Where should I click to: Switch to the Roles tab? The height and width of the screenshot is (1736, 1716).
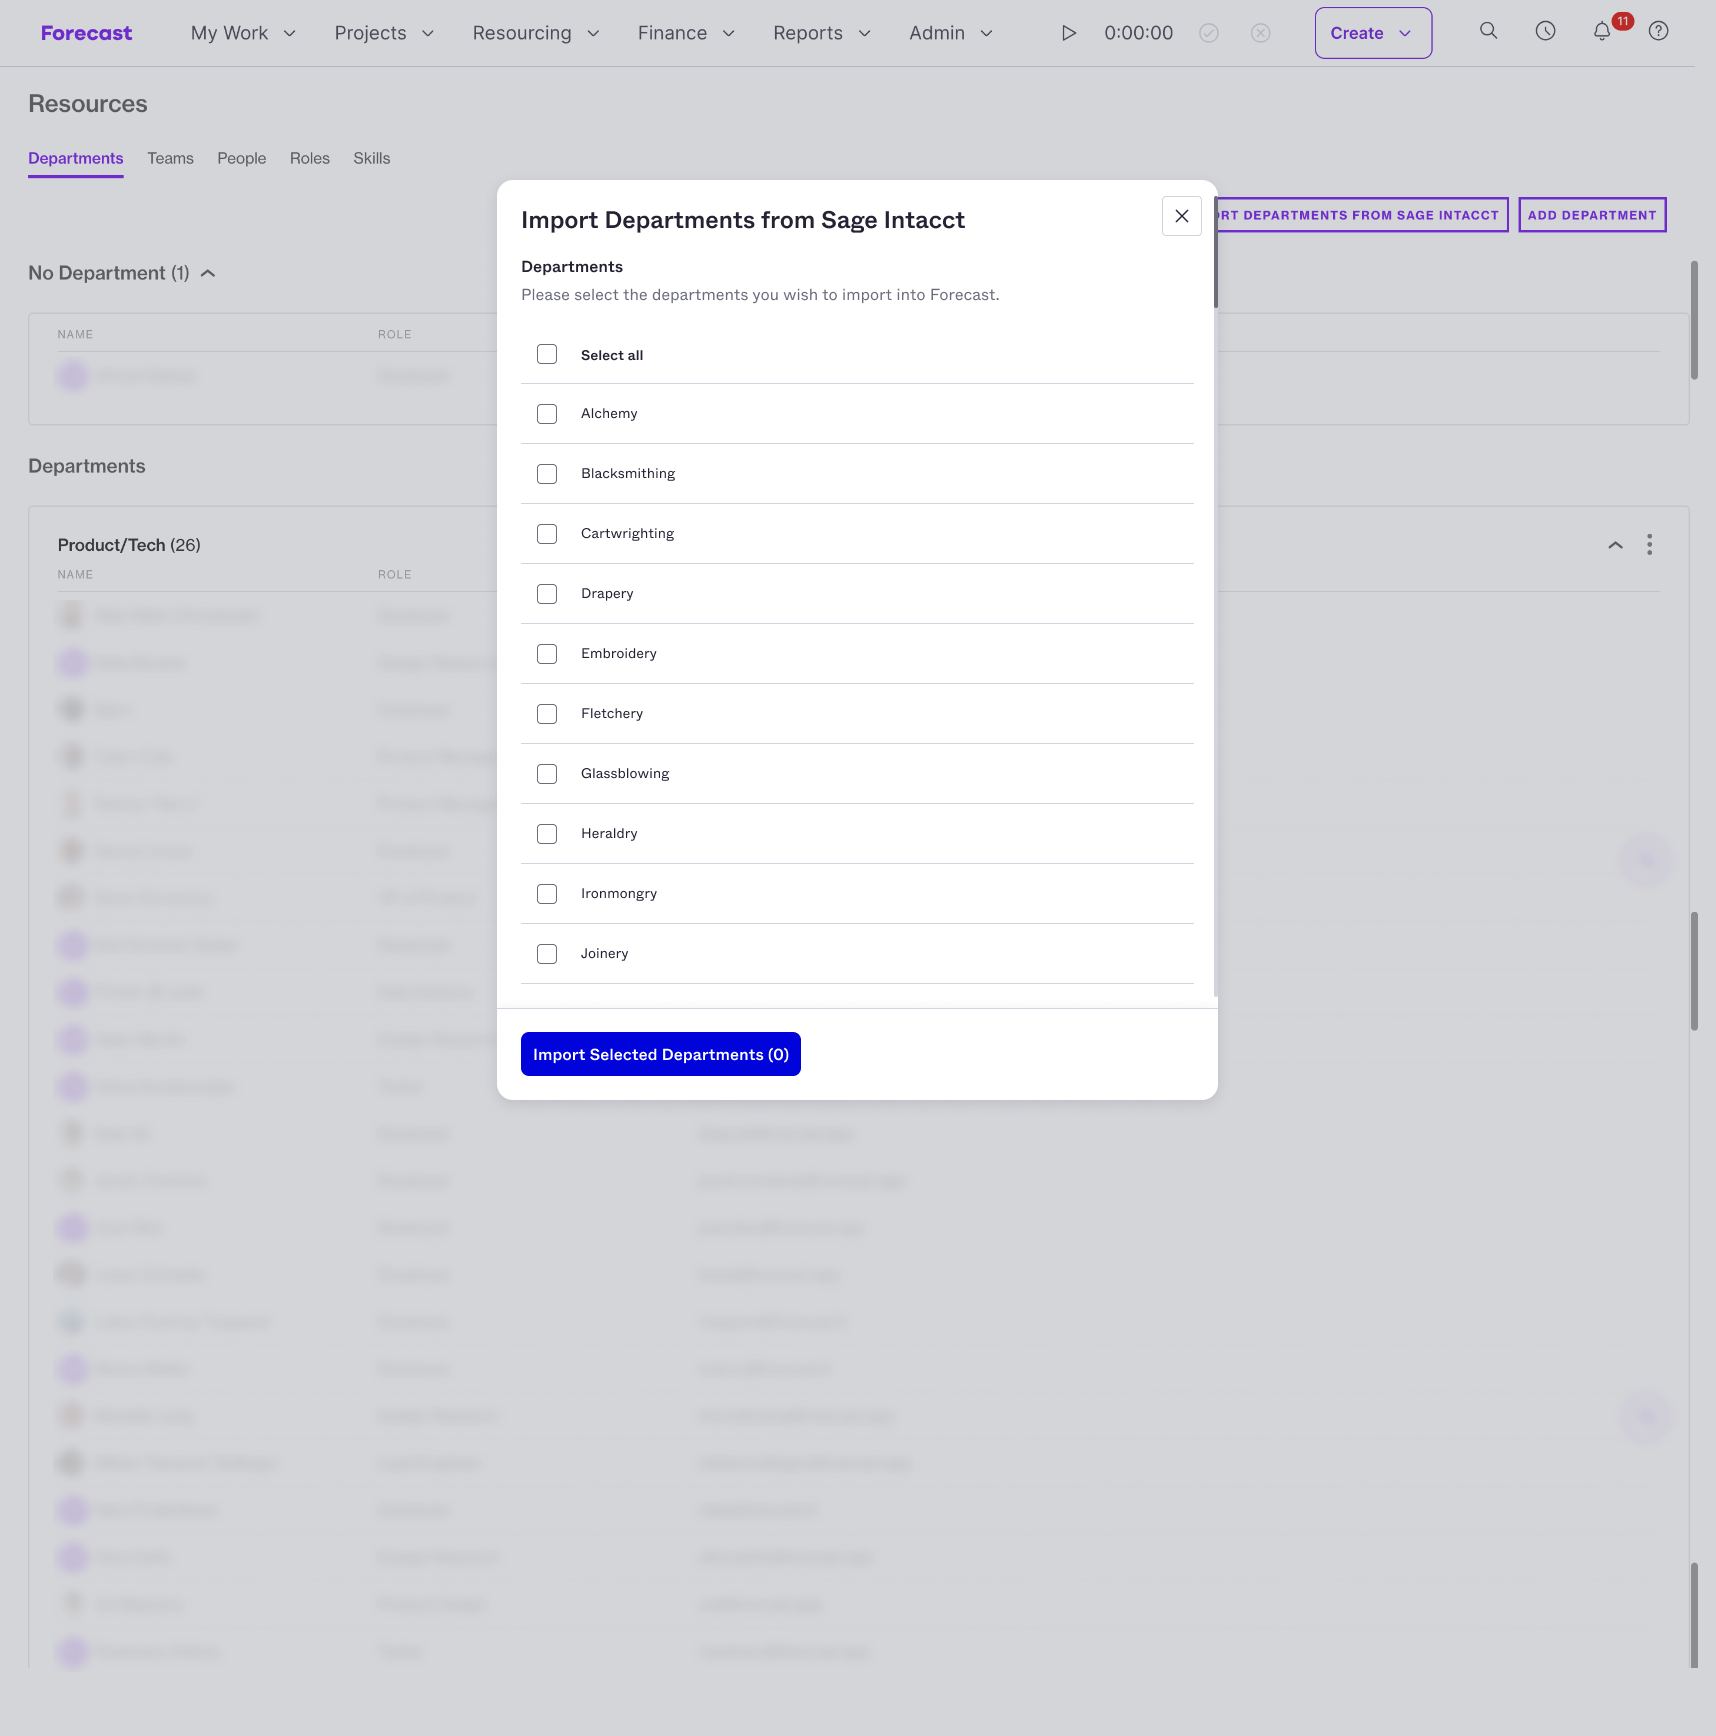pyautogui.click(x=310, y=158)
